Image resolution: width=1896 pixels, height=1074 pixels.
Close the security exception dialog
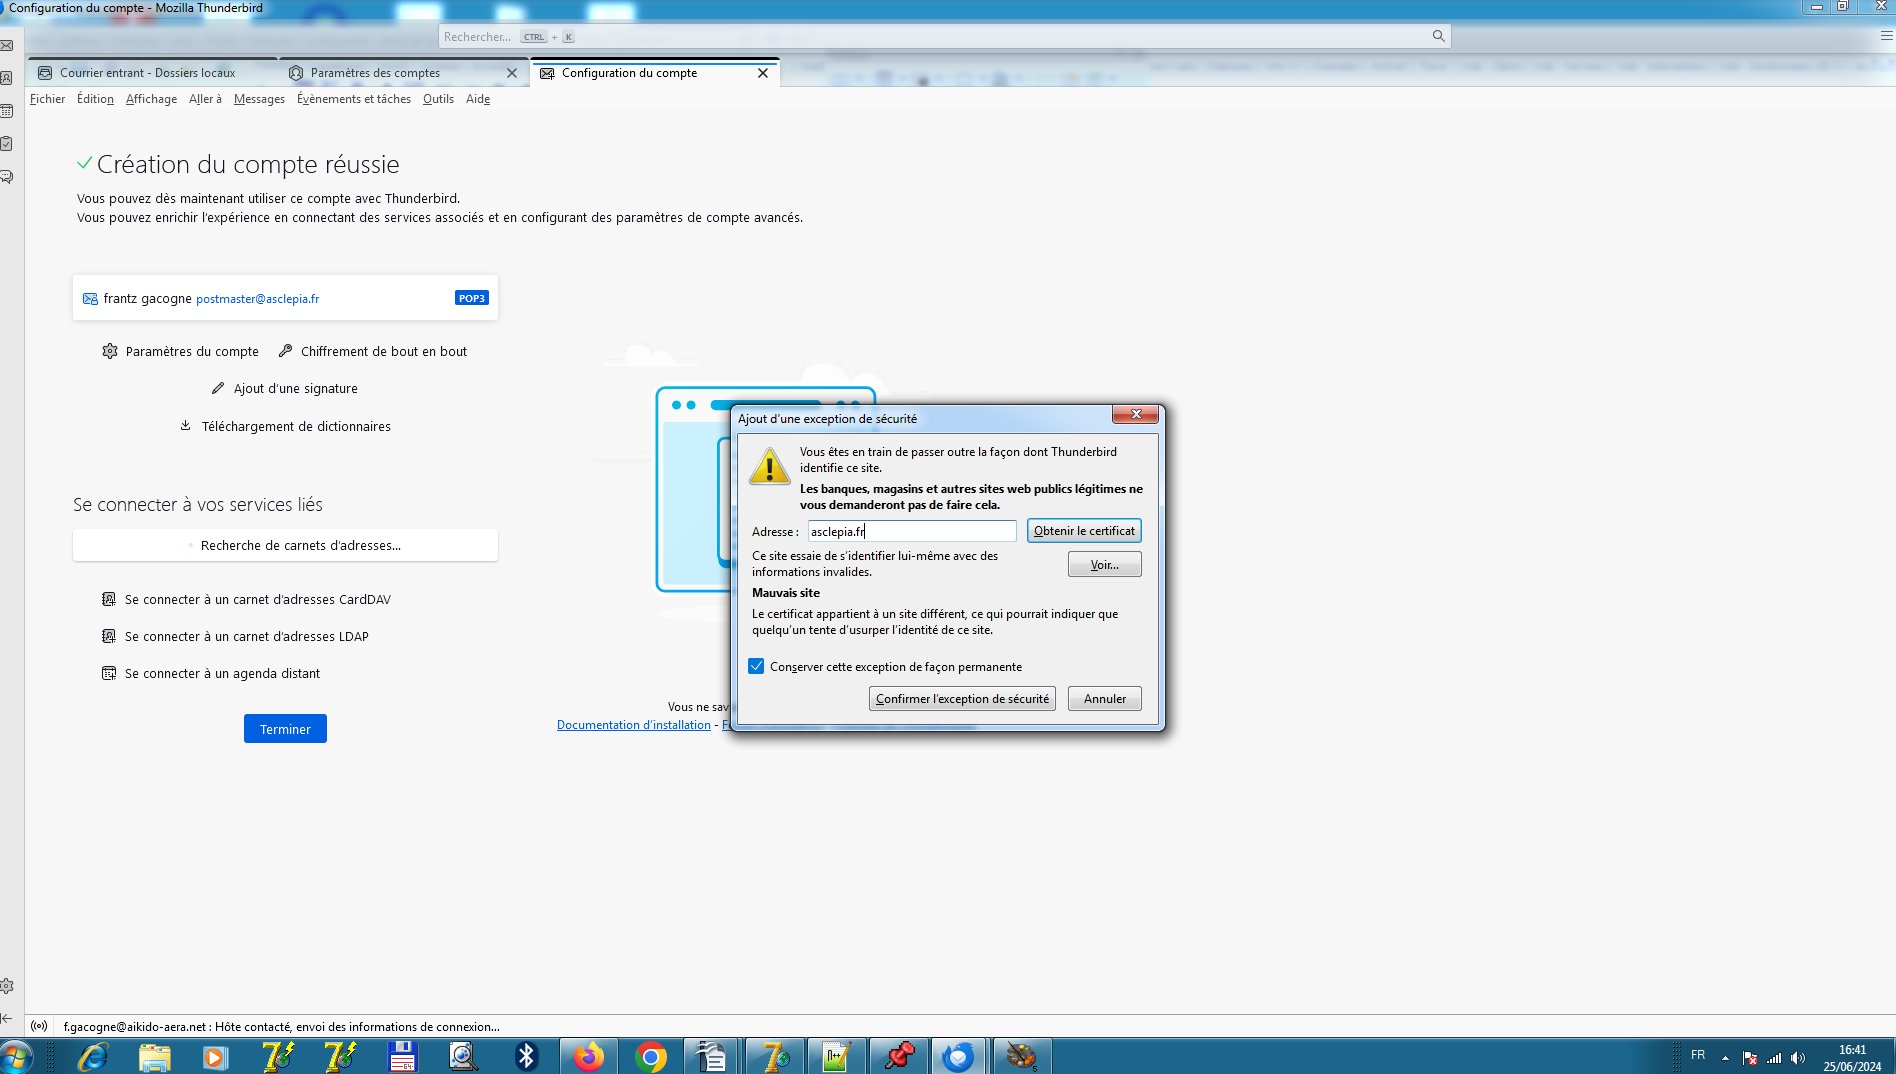click(1135, 414)
